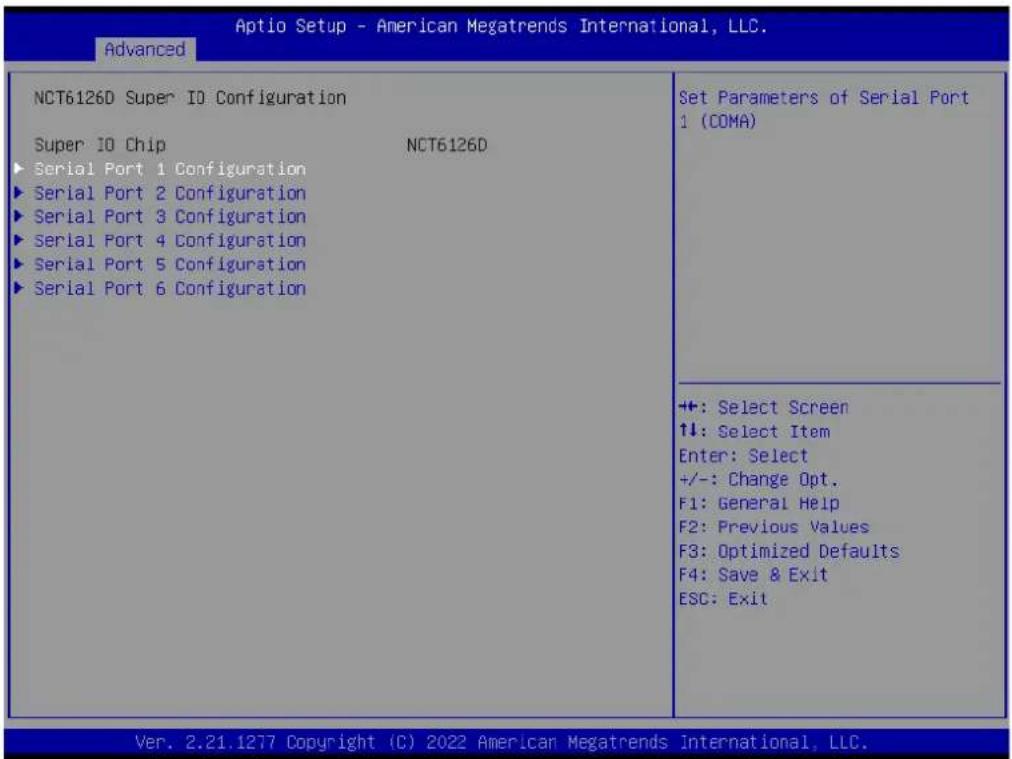Open Serial Port 3 Configuration submenu
1012x759 pixels.
[x=170, y=217]
